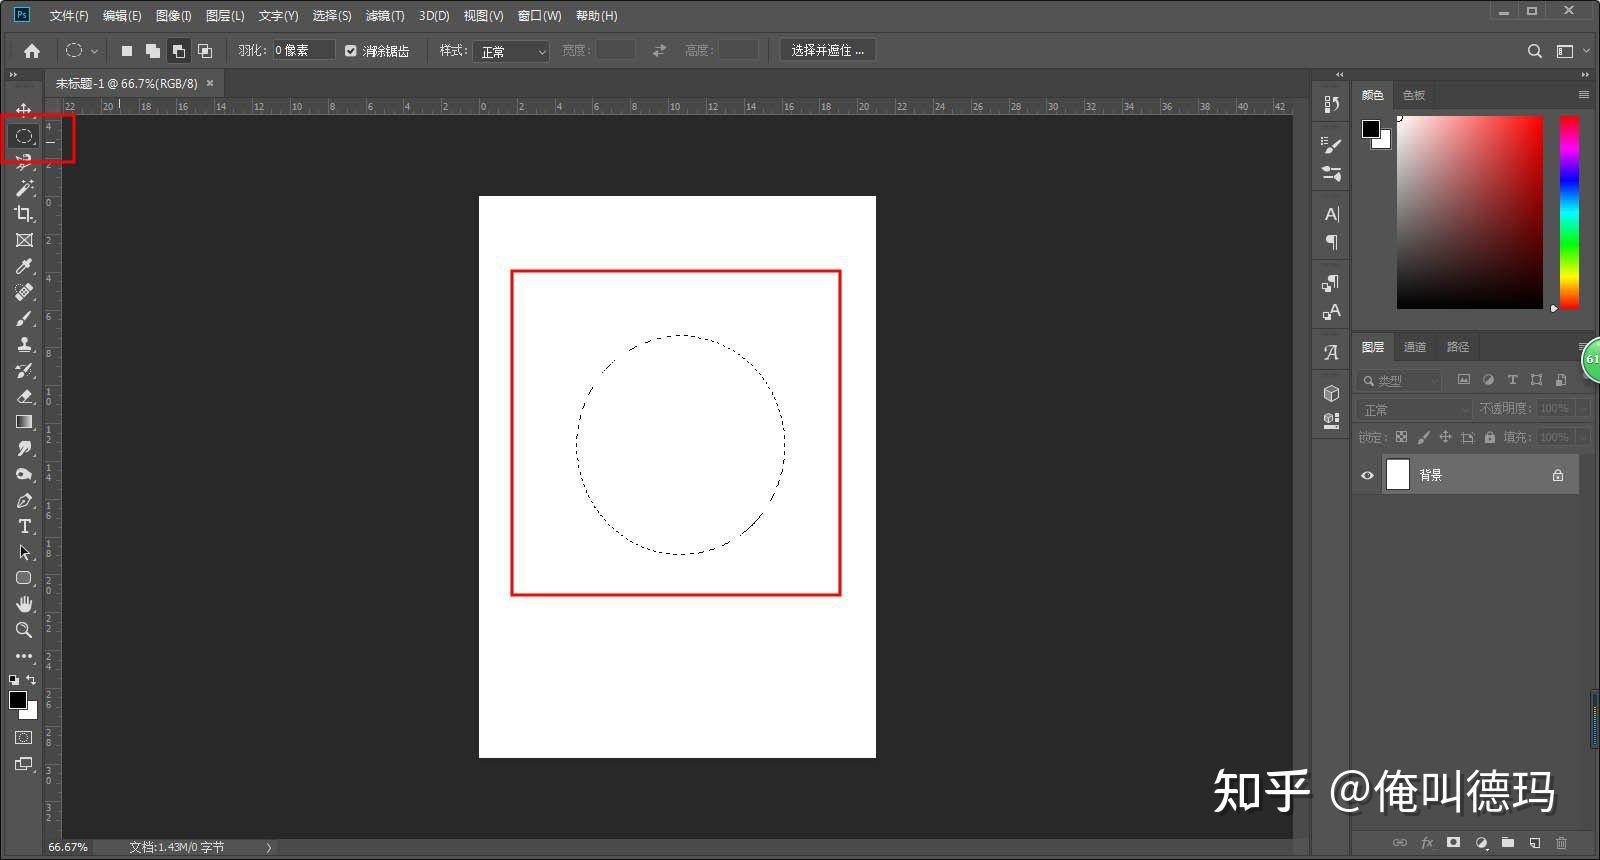Screen dimensions: 1600x860
Task: Toggle Quick Mask mode
Action: [x=24, y=737]
